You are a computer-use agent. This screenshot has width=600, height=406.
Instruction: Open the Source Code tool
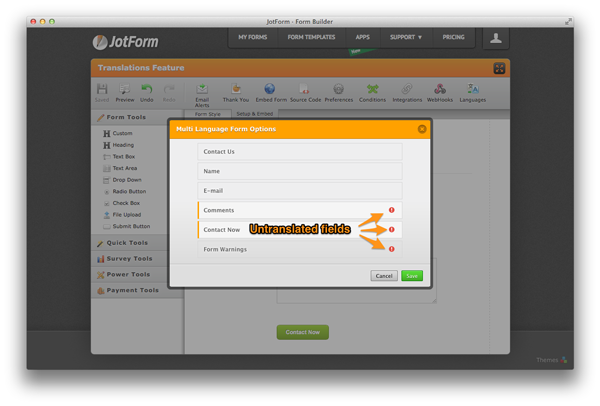pyautogui.click(x=305, y=93)
